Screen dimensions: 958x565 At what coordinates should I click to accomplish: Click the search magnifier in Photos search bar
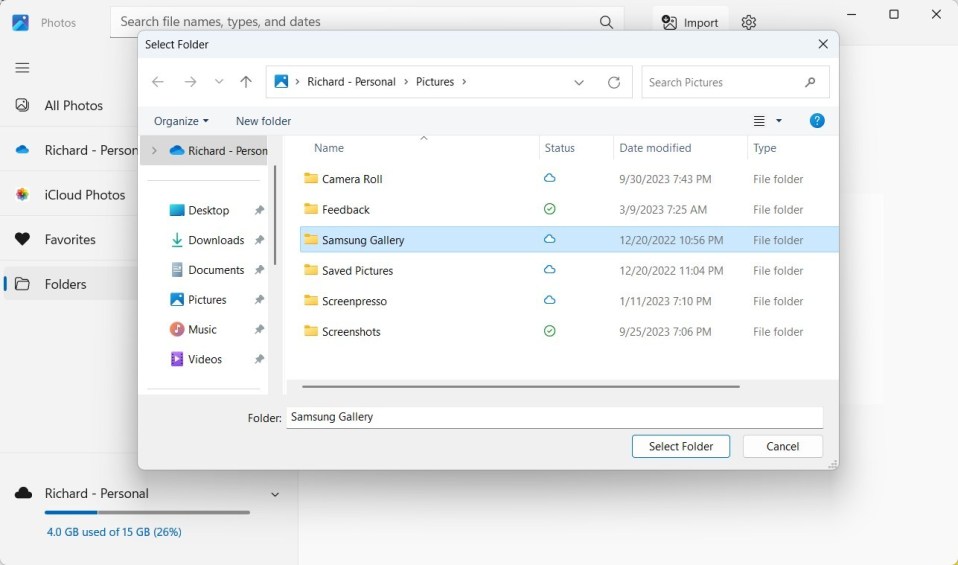606,22
